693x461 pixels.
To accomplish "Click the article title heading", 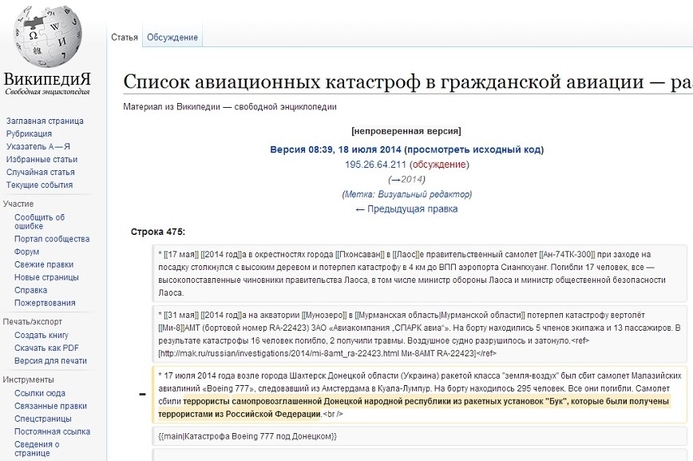I will click(x=408, y=82).
